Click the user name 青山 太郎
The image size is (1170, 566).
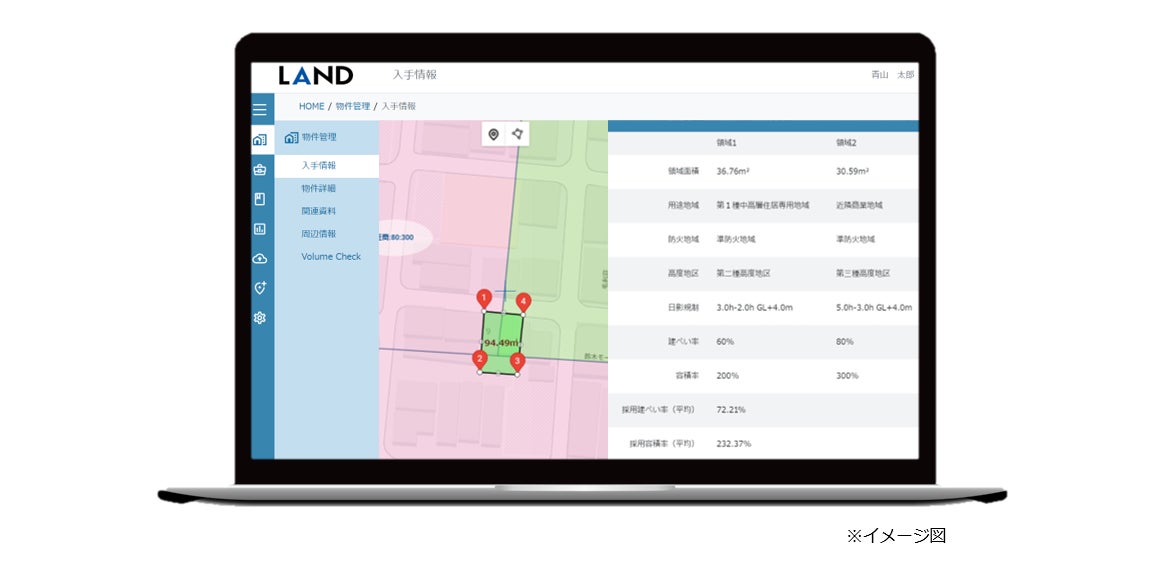[892, 75]
